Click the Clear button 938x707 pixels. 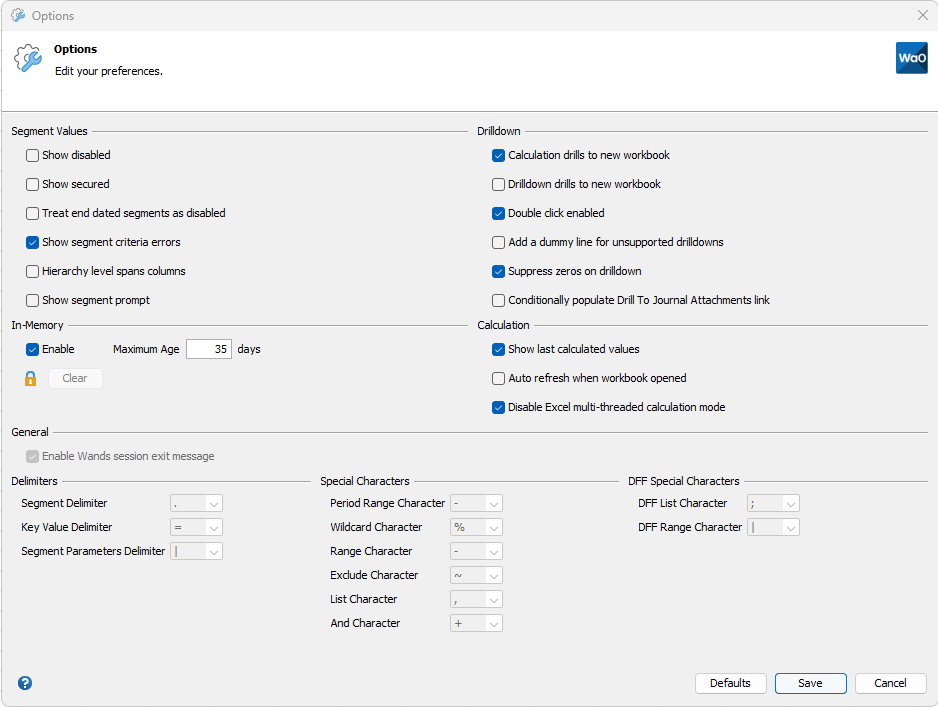tap(75, 378)
